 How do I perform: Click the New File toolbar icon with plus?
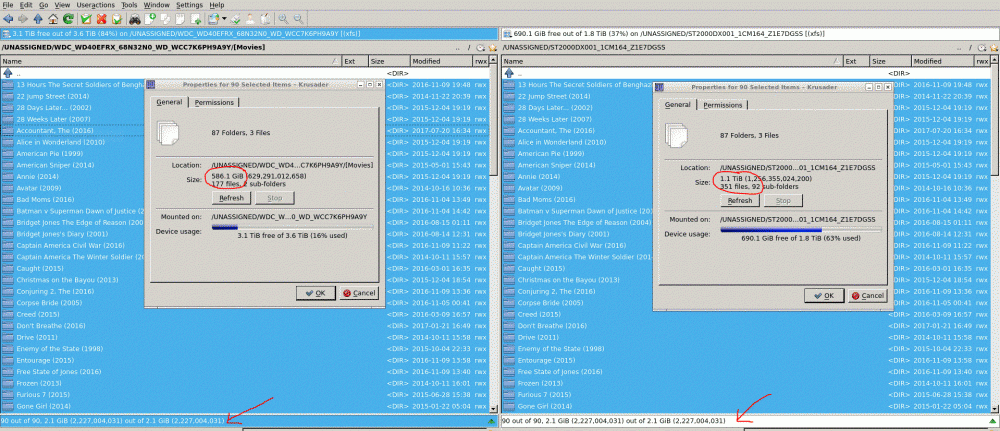151,18
